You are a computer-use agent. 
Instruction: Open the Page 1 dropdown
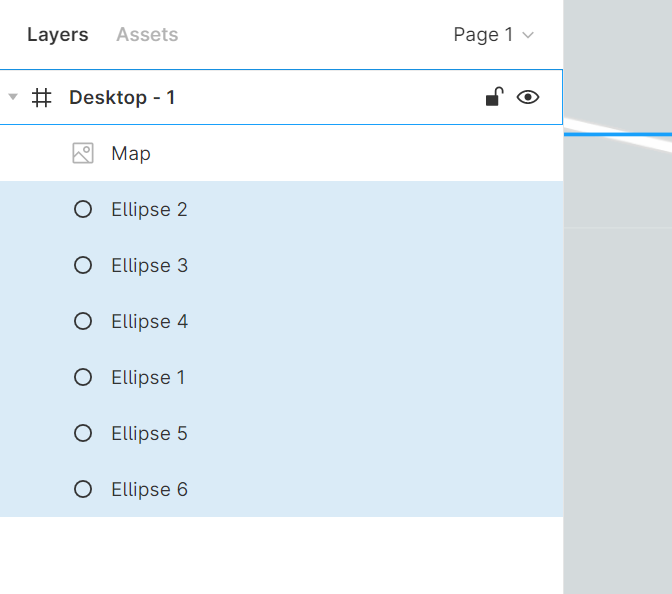pos(493,34)
